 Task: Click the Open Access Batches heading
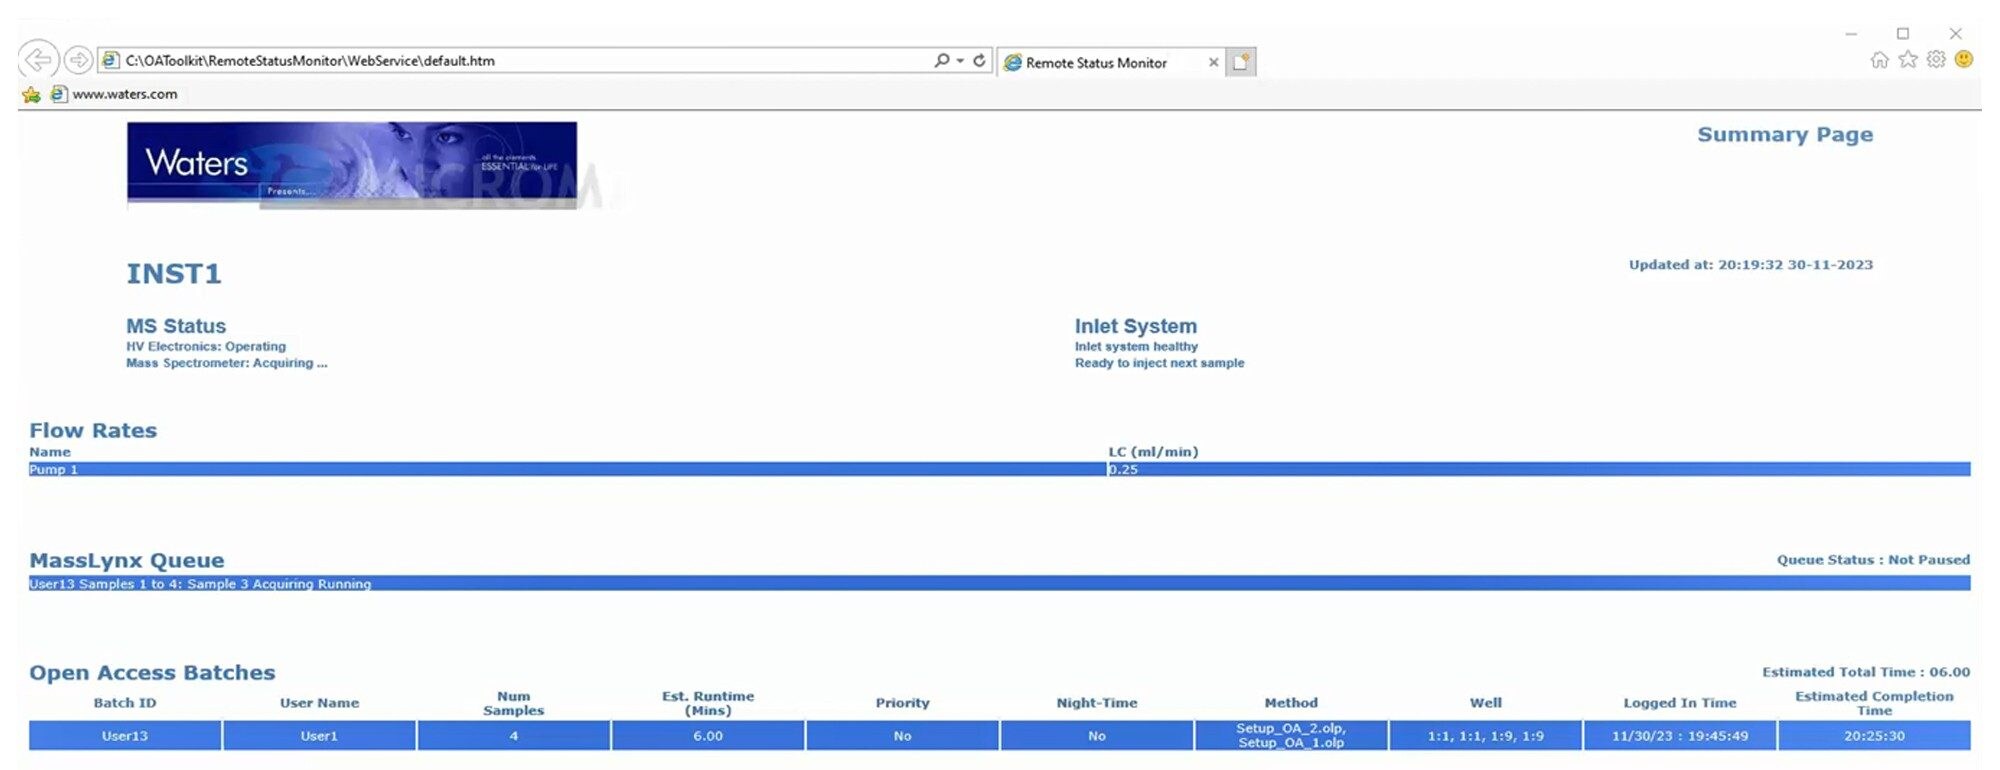click(152, 673)
